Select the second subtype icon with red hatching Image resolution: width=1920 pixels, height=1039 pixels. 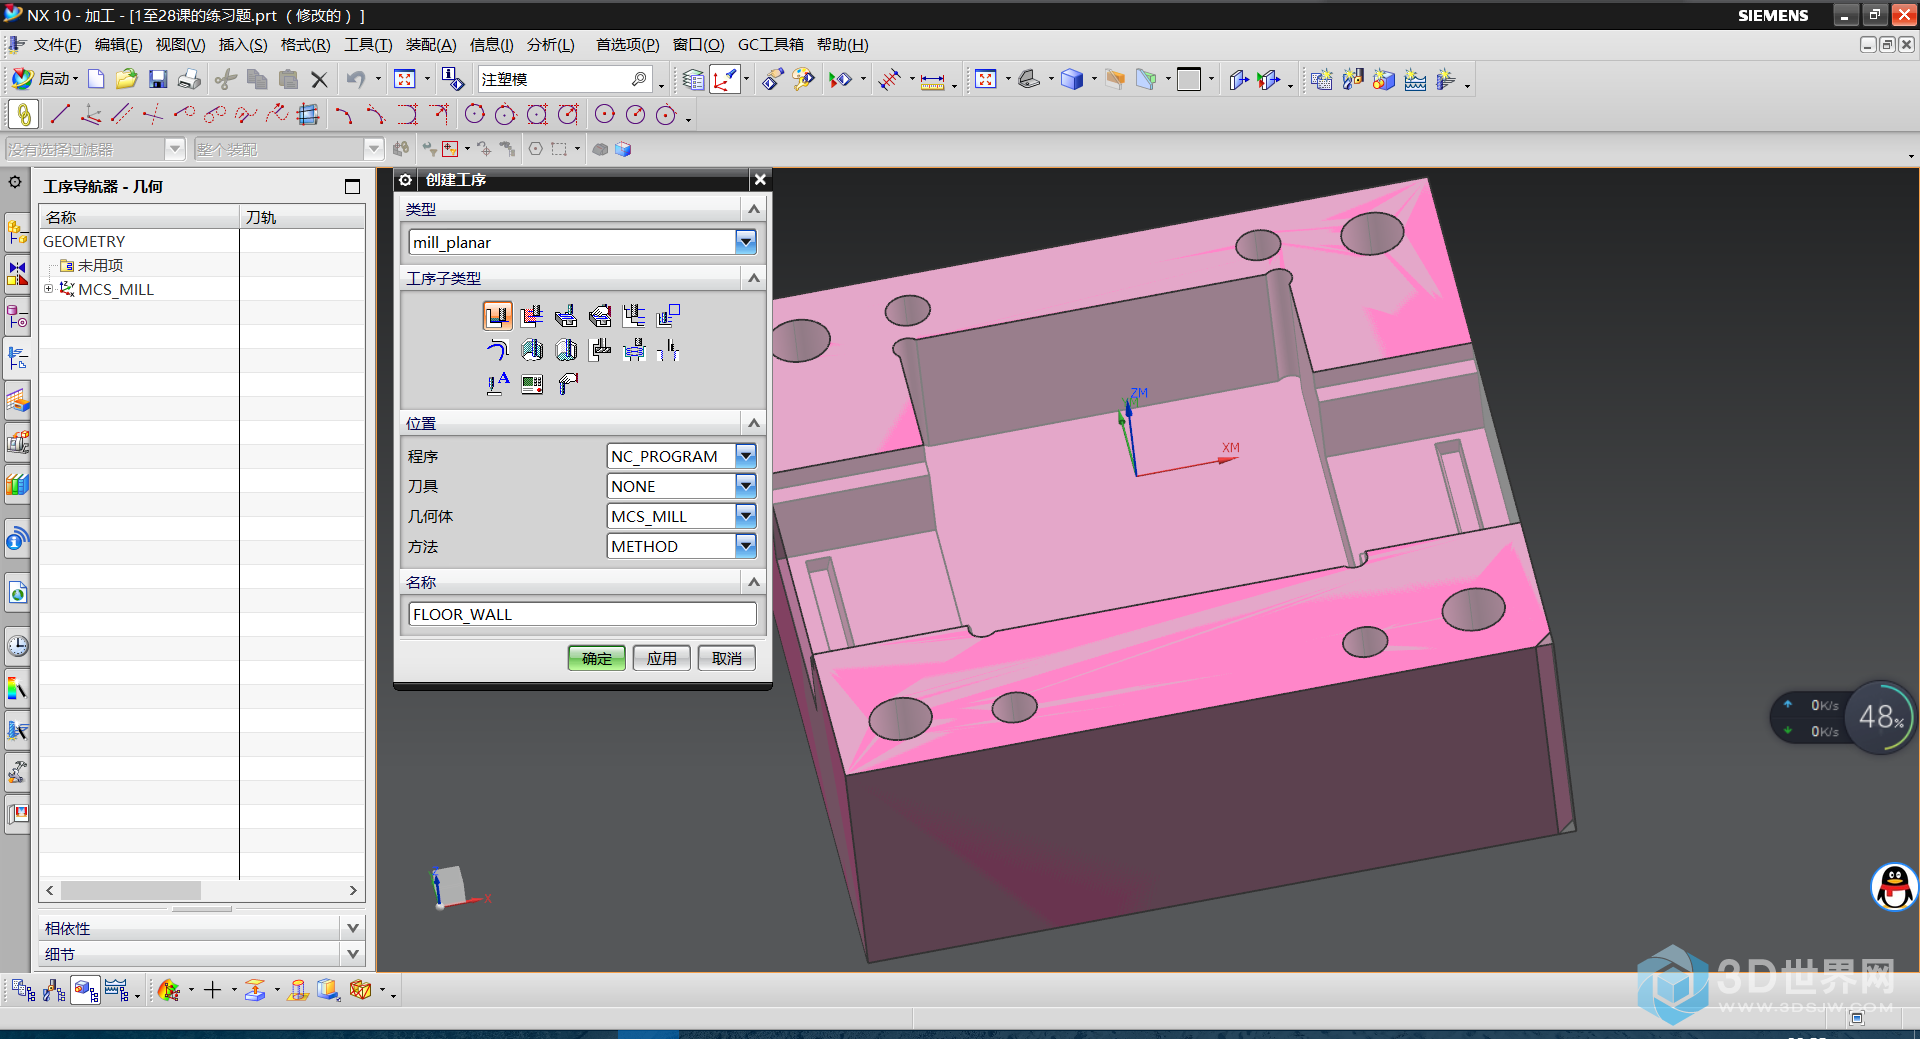[532, 316]
